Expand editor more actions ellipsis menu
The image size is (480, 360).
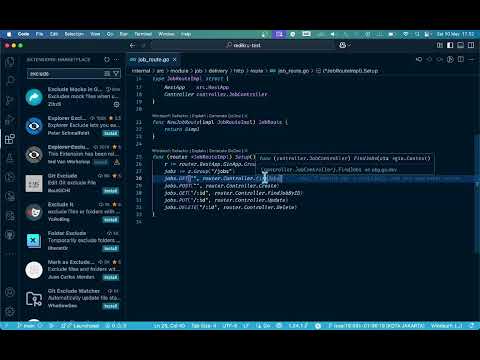[x=471, y=59]
